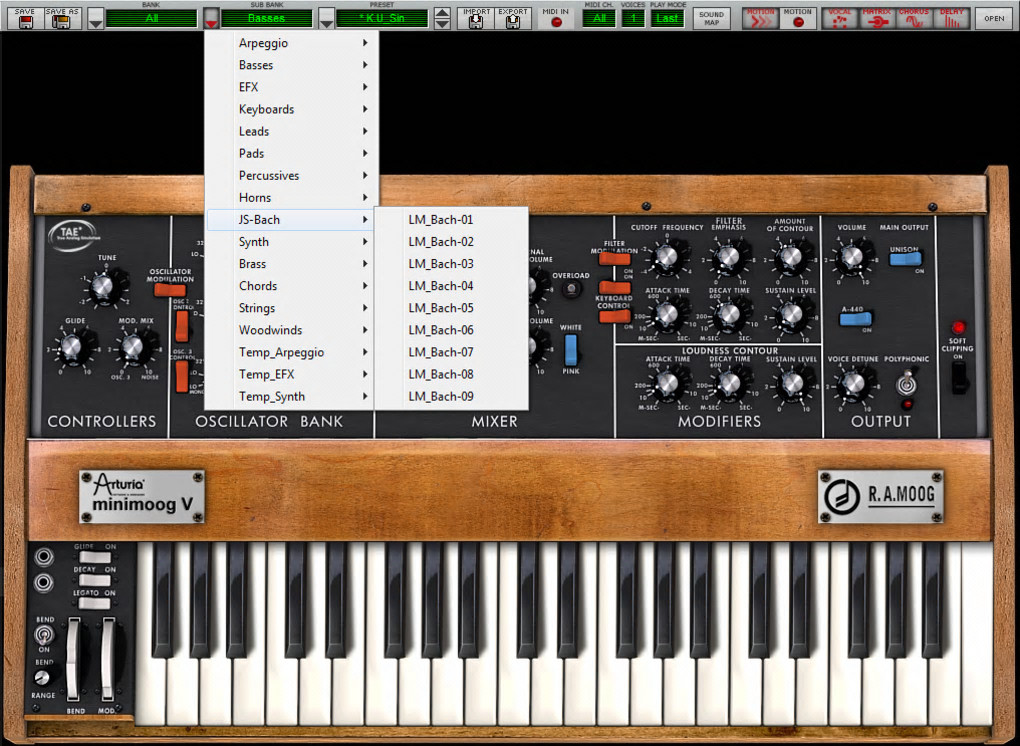
Task: Turn on the A-440 tone switch
Action: tap(855, 320)
